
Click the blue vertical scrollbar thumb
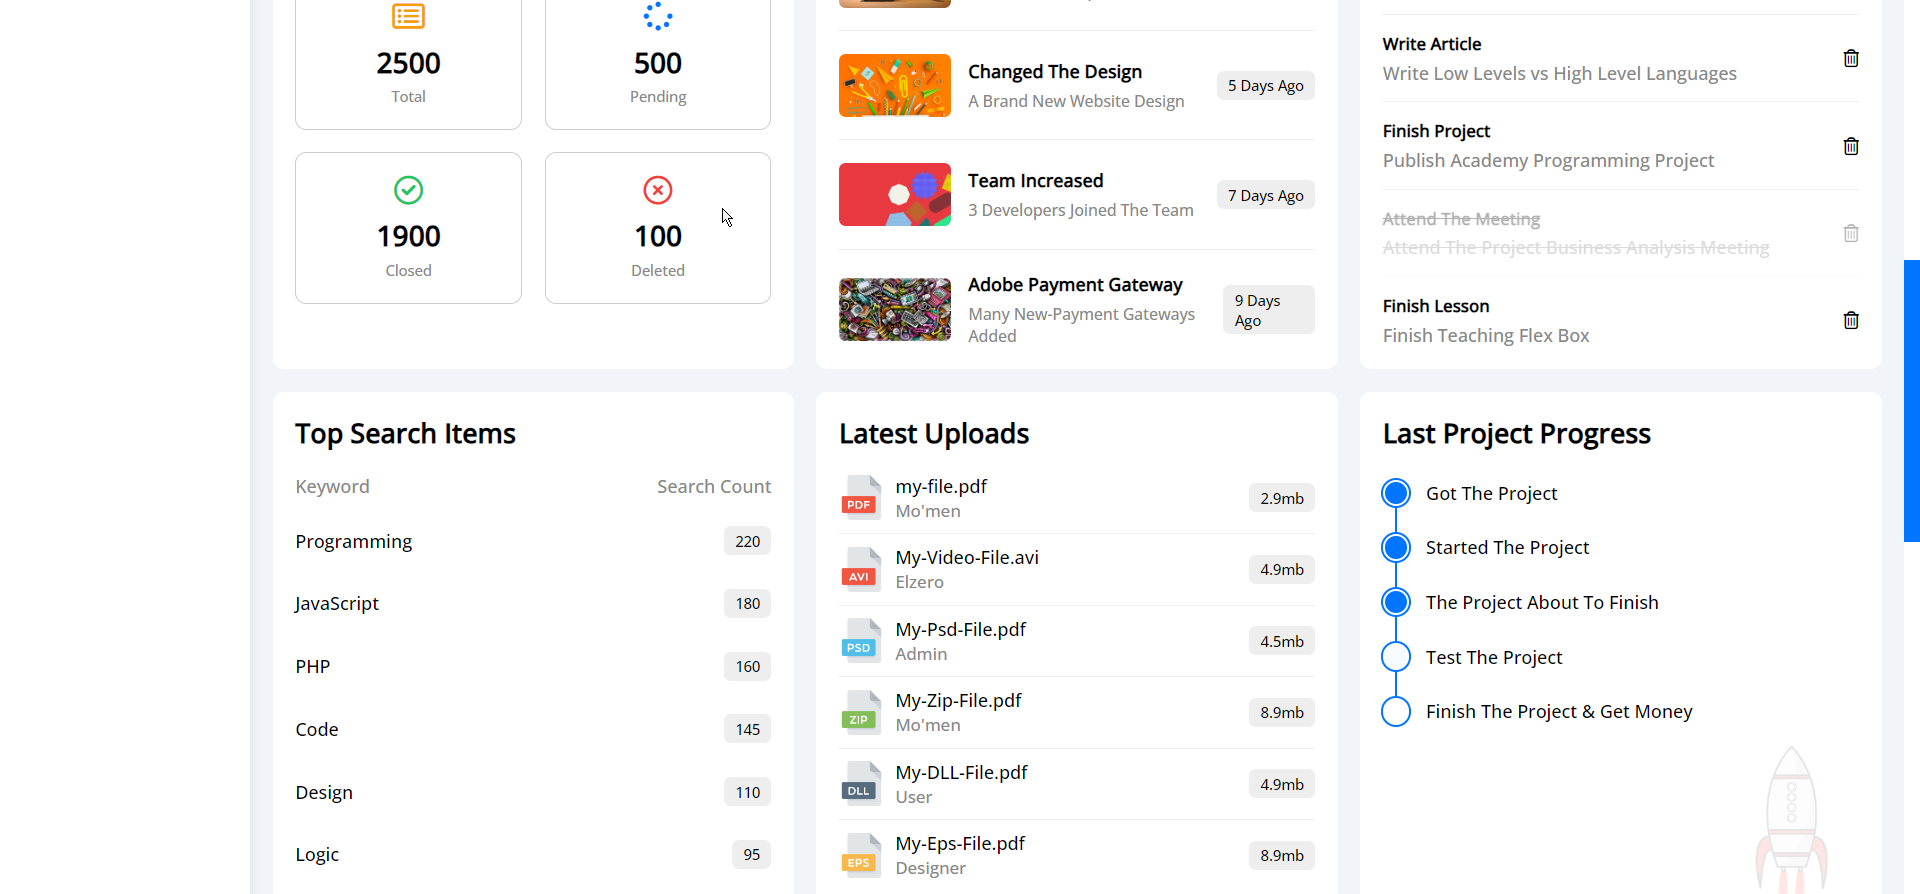[x=1911, y=400]
